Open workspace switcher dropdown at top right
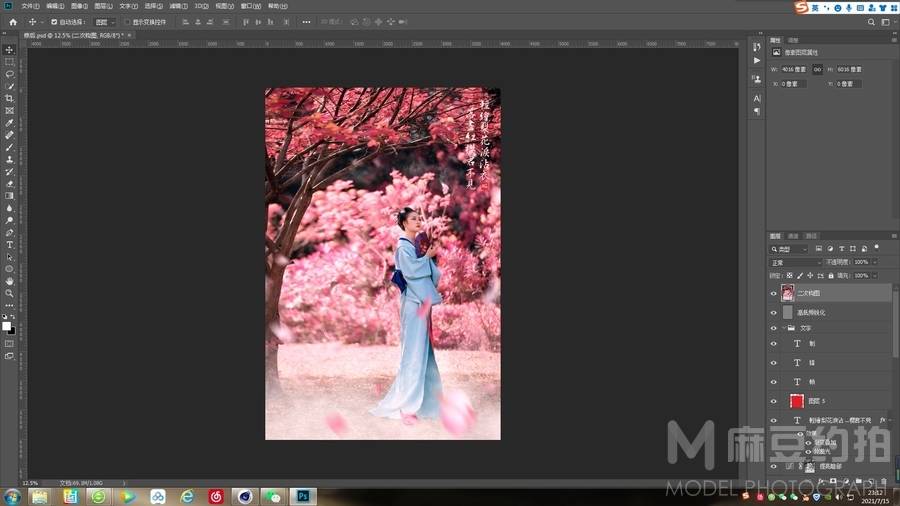The image size is (900, 506). pyautogui.click(x=887, y=22)
